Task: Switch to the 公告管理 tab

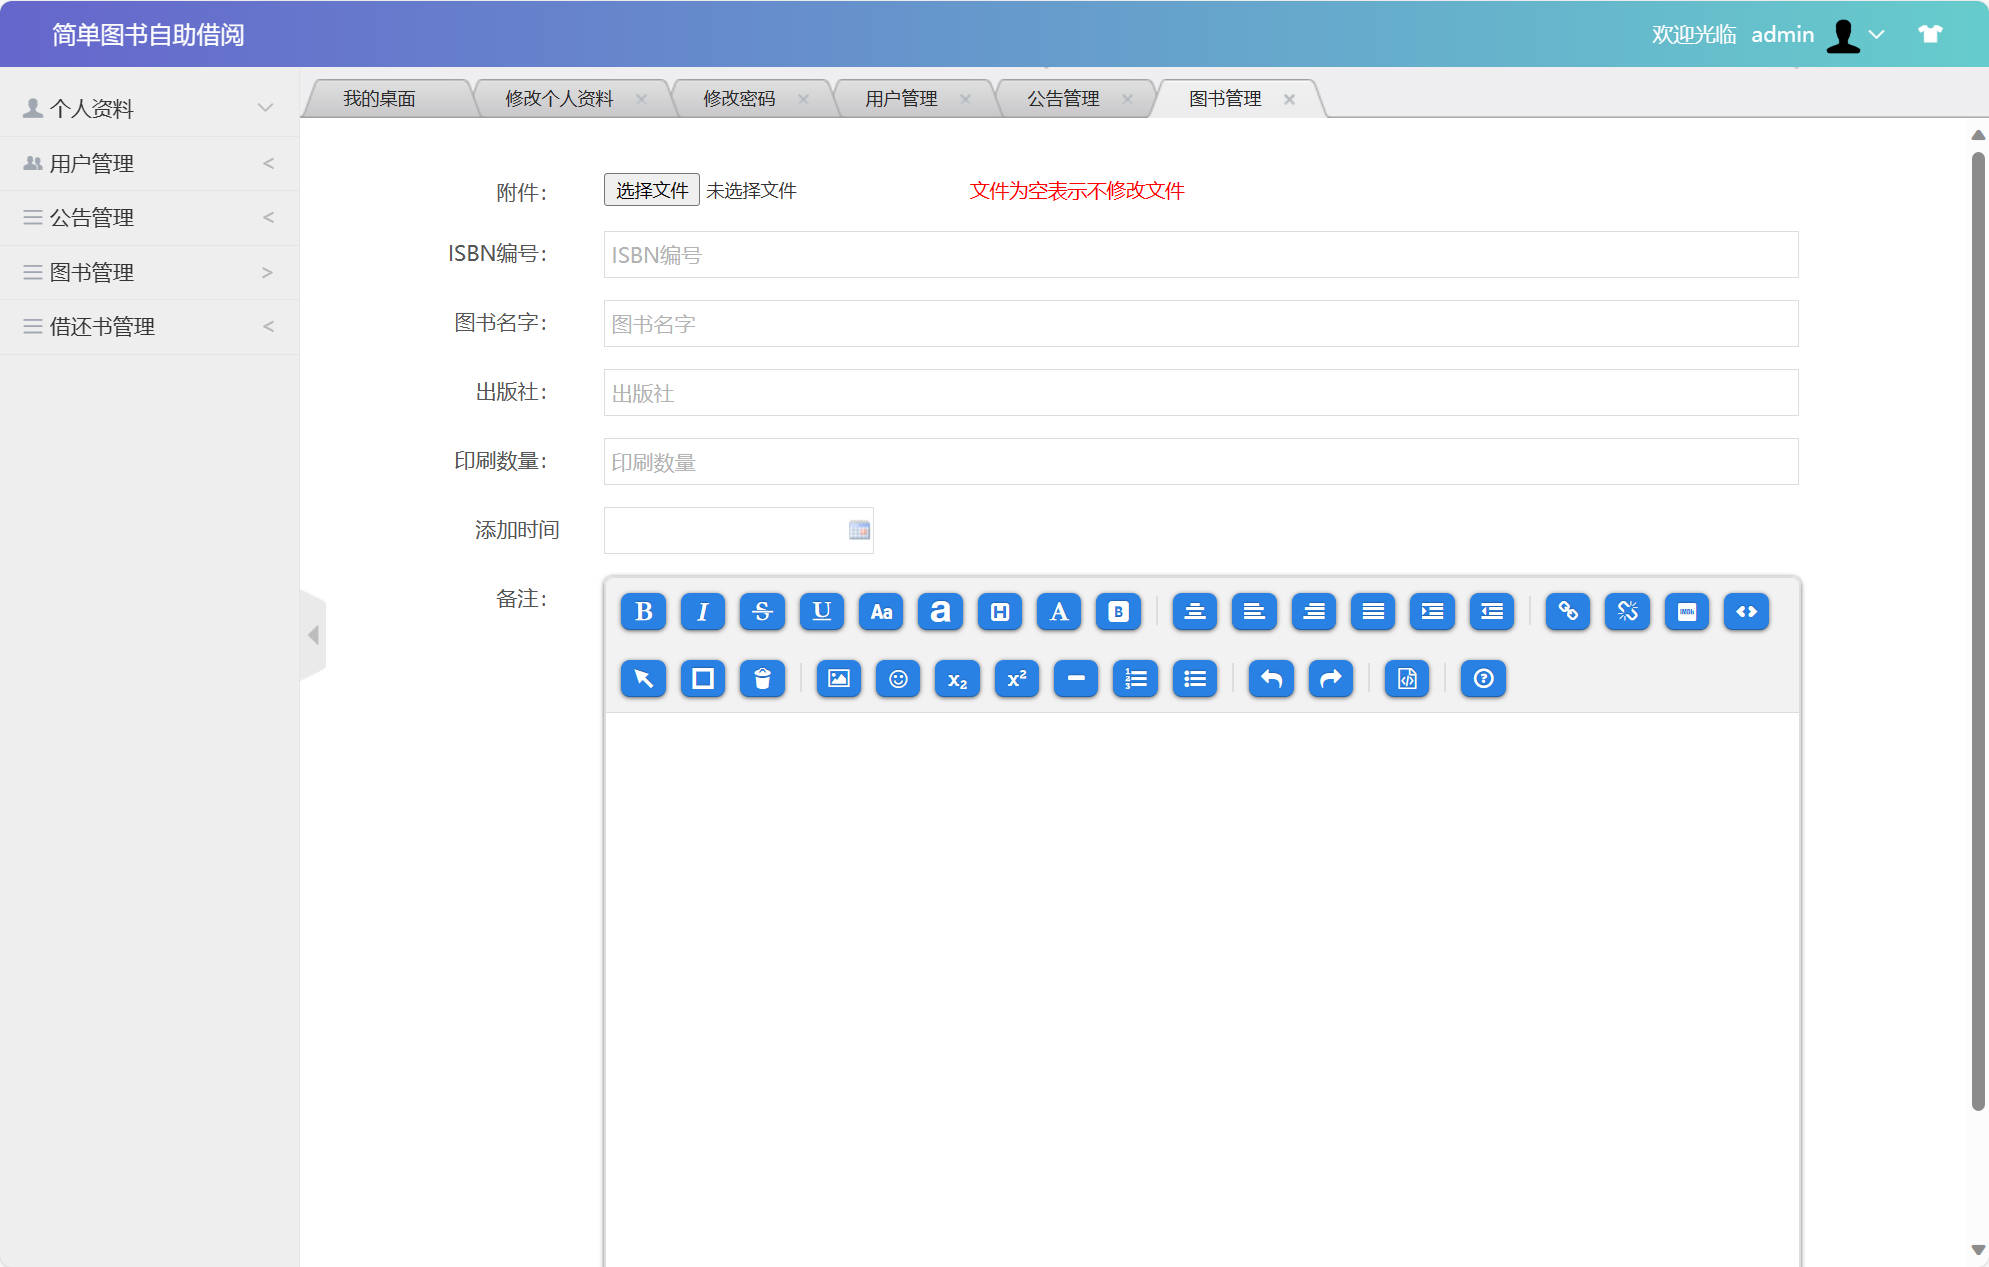Action: point(1062,97)
